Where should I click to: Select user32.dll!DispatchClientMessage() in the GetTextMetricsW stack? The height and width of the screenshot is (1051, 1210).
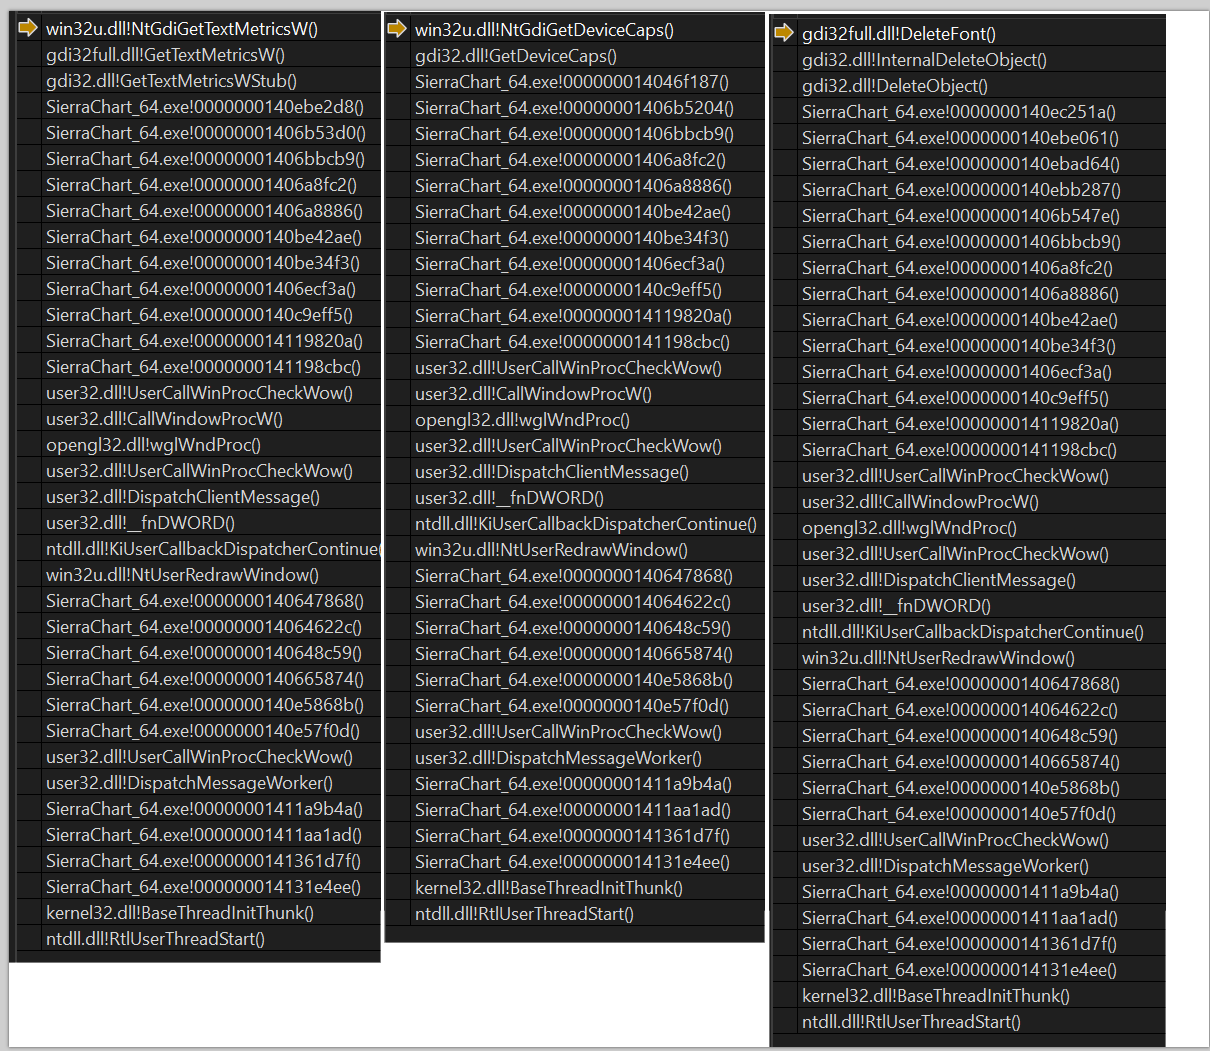coord(183,497)
